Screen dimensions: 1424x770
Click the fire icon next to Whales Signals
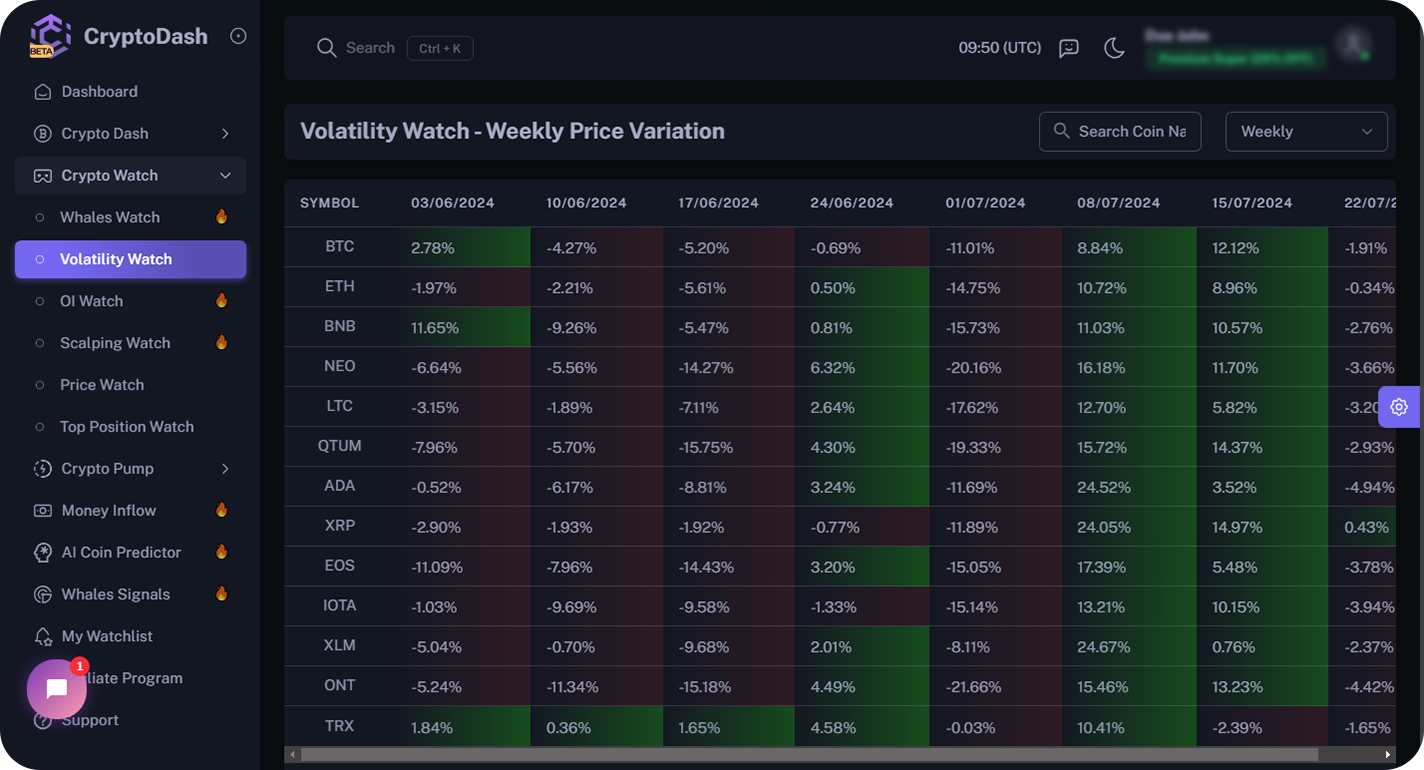[x=222, y=594]
